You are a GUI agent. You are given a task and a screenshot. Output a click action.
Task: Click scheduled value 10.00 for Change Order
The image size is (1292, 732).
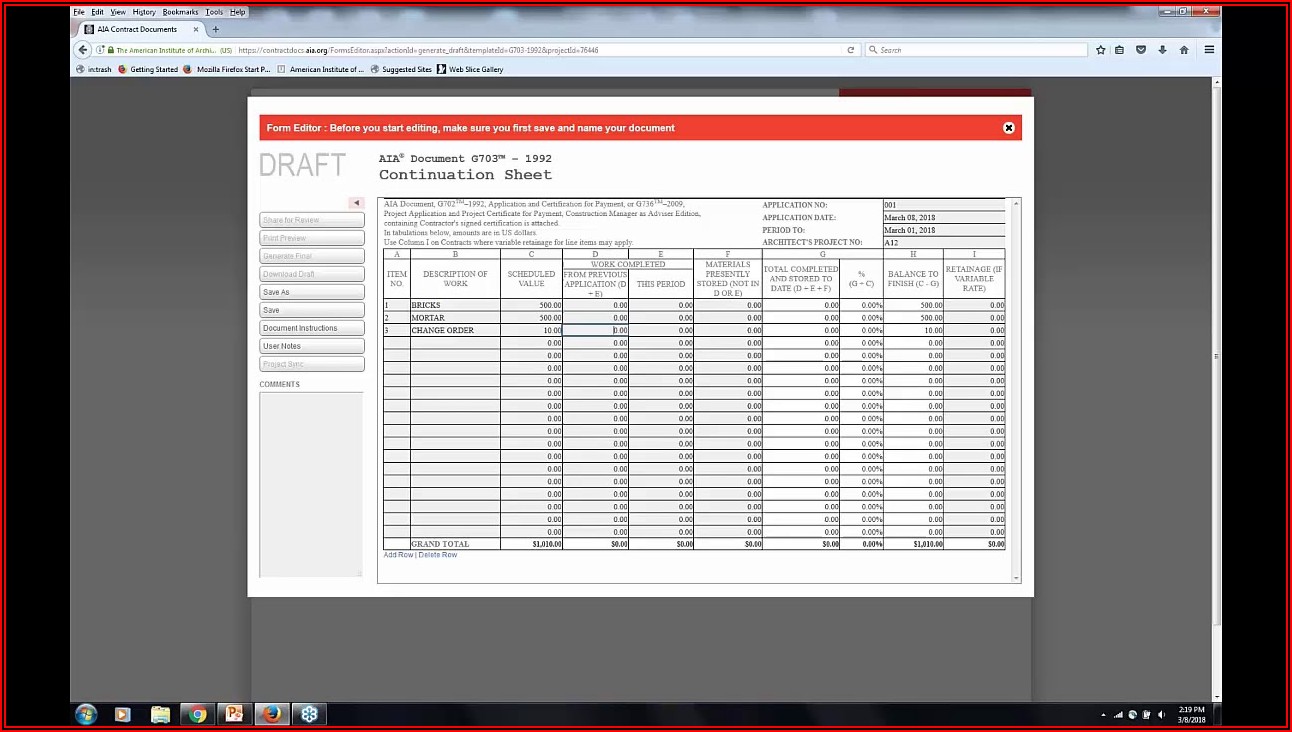coord(531,330)
